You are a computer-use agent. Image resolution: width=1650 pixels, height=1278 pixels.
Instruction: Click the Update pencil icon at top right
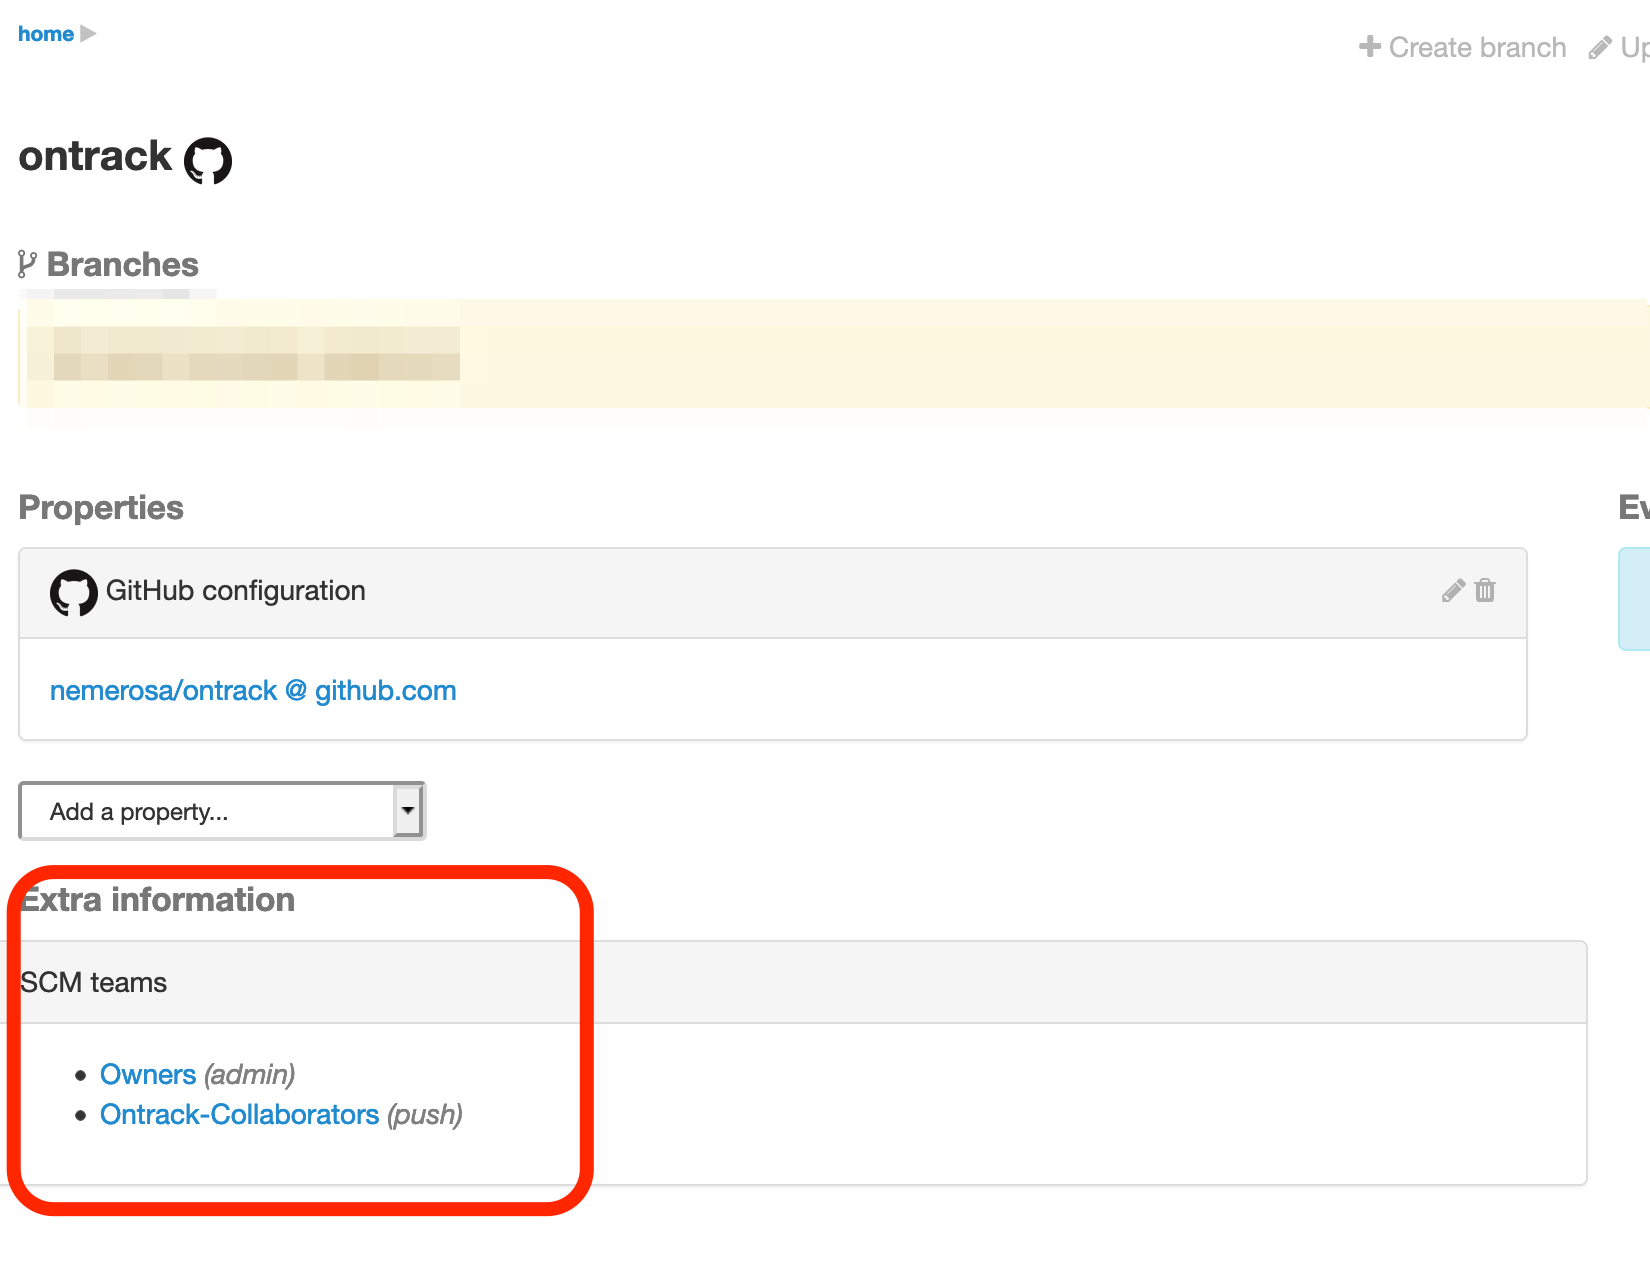(1600, 48)
